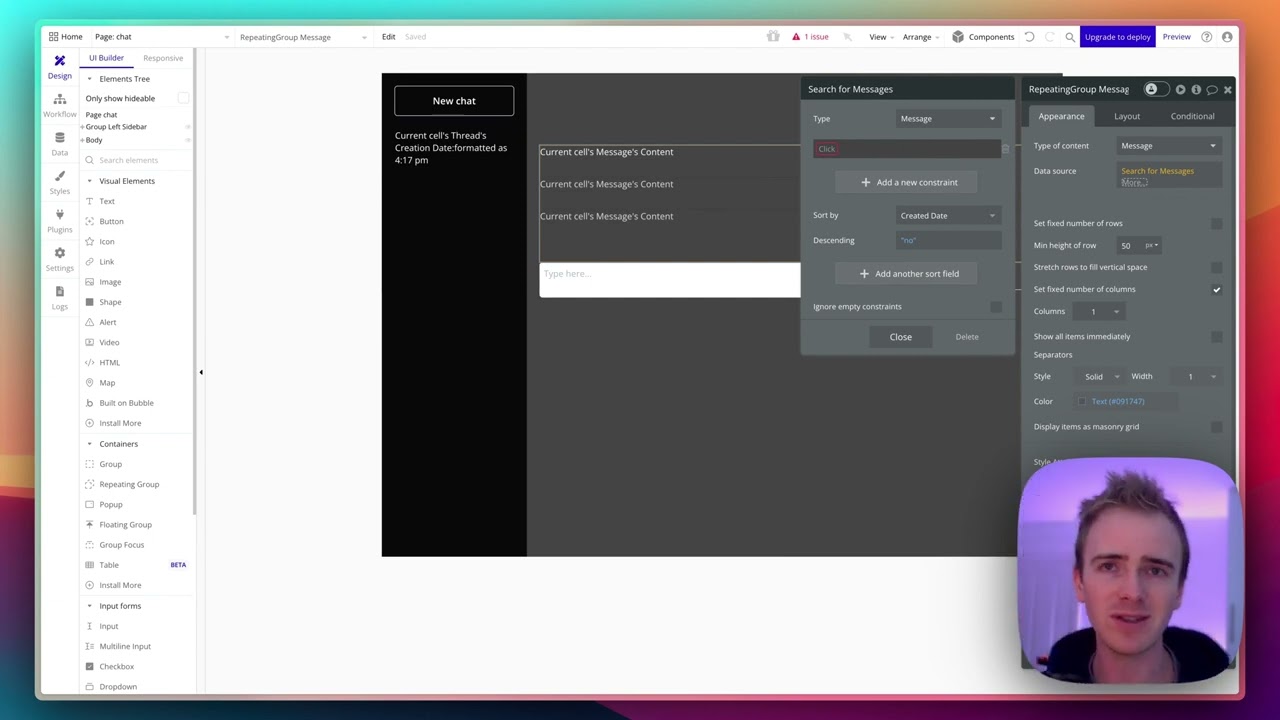Click Add another sort field button
Image resolution: width=1280 pixels, height=720 pixels.
(908, 274)
